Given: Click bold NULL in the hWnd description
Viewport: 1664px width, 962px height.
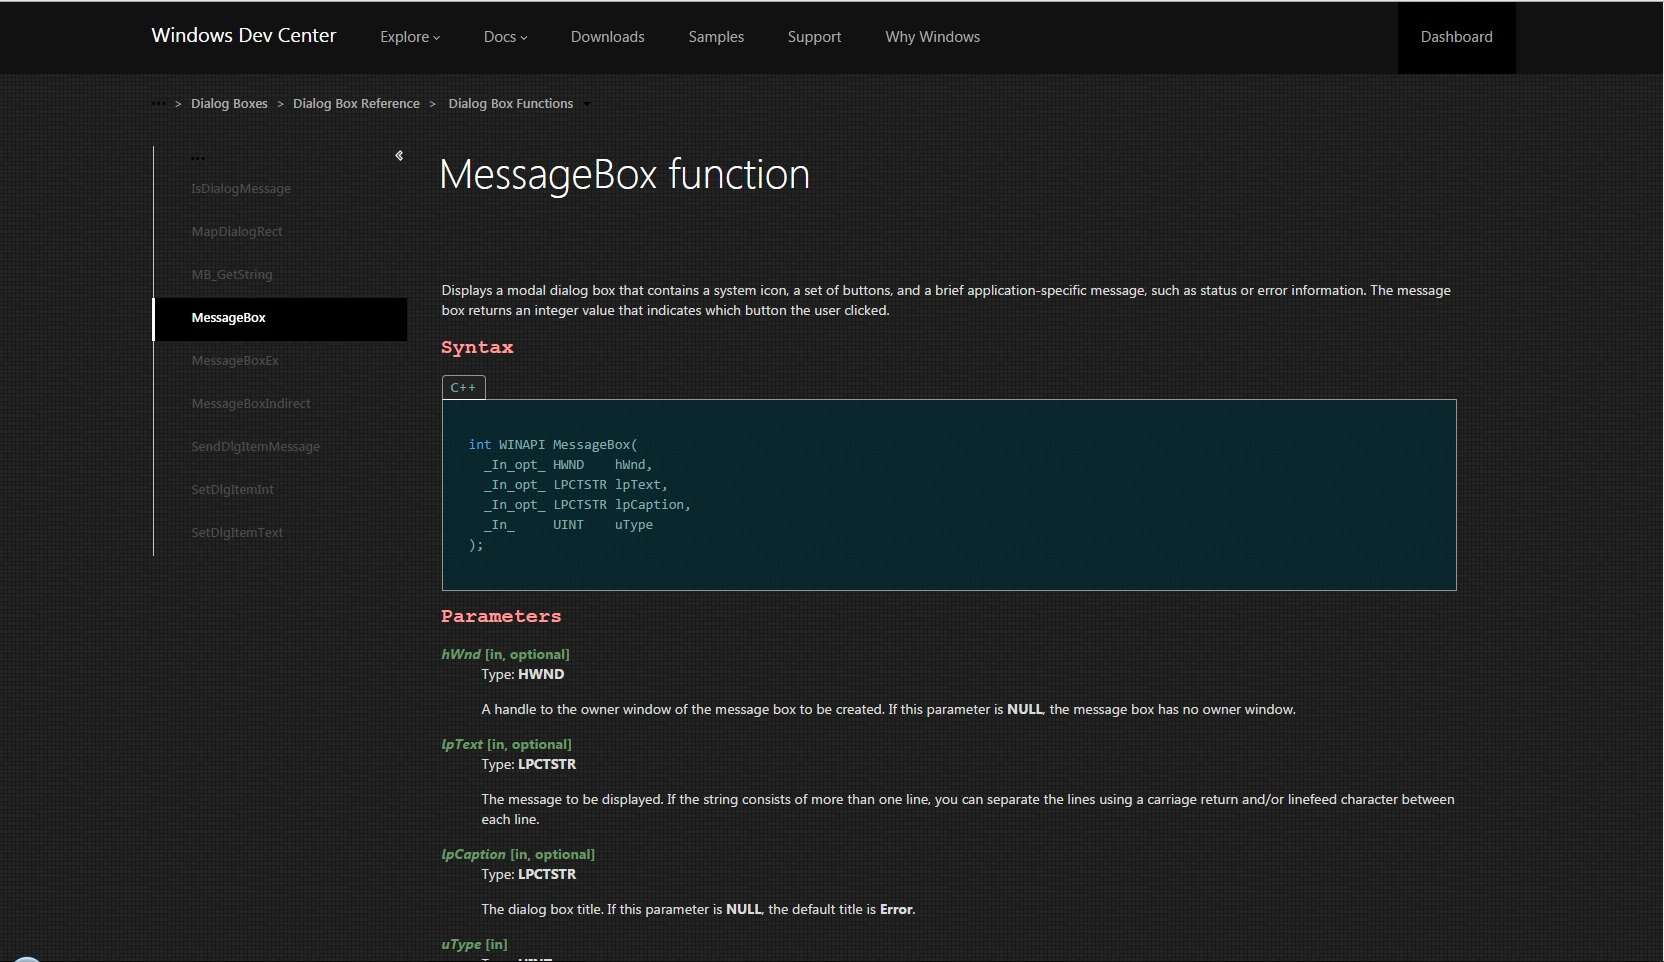Looking at the screenshot, I should 1025,709.
